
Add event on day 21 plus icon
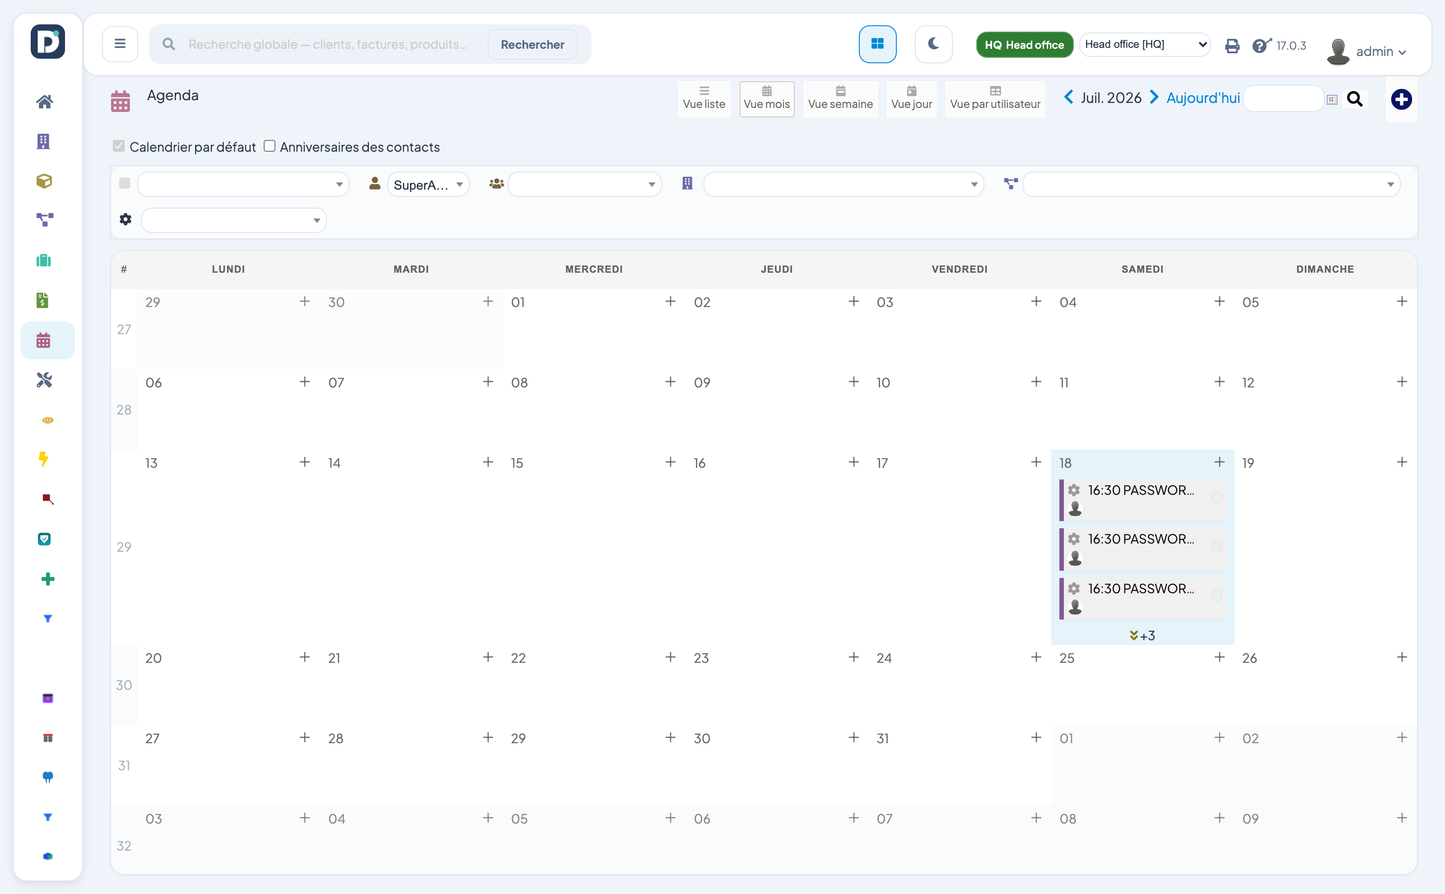click(x=488, y=657)
